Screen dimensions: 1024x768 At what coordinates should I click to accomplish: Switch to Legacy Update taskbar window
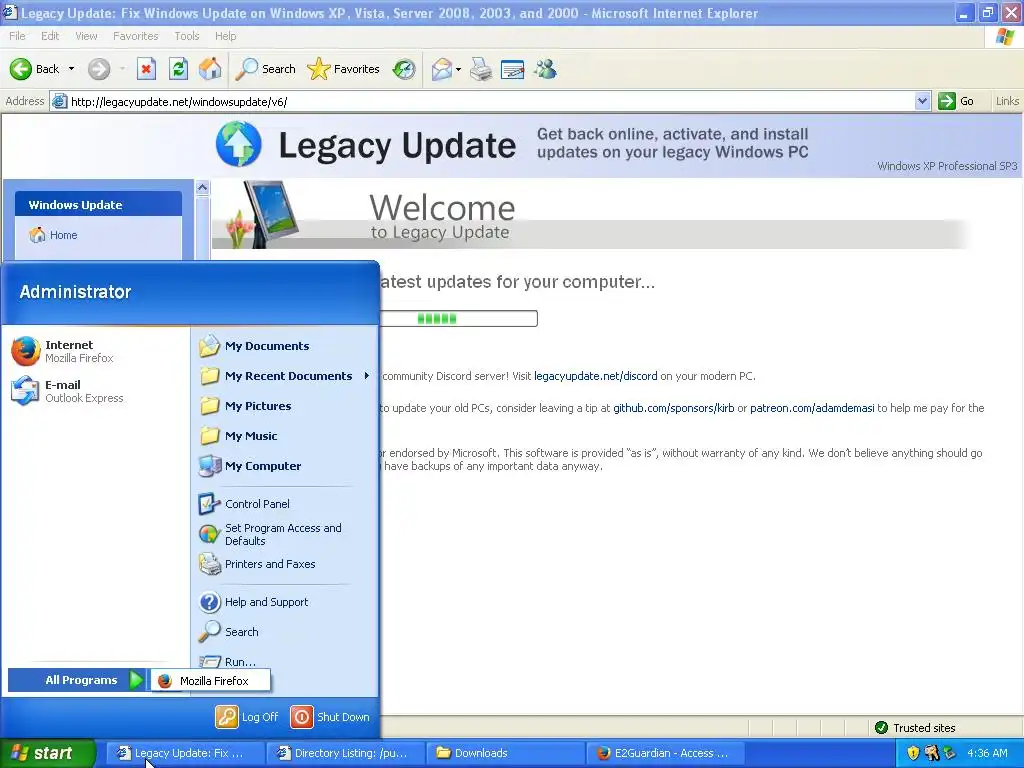(185, 753)
